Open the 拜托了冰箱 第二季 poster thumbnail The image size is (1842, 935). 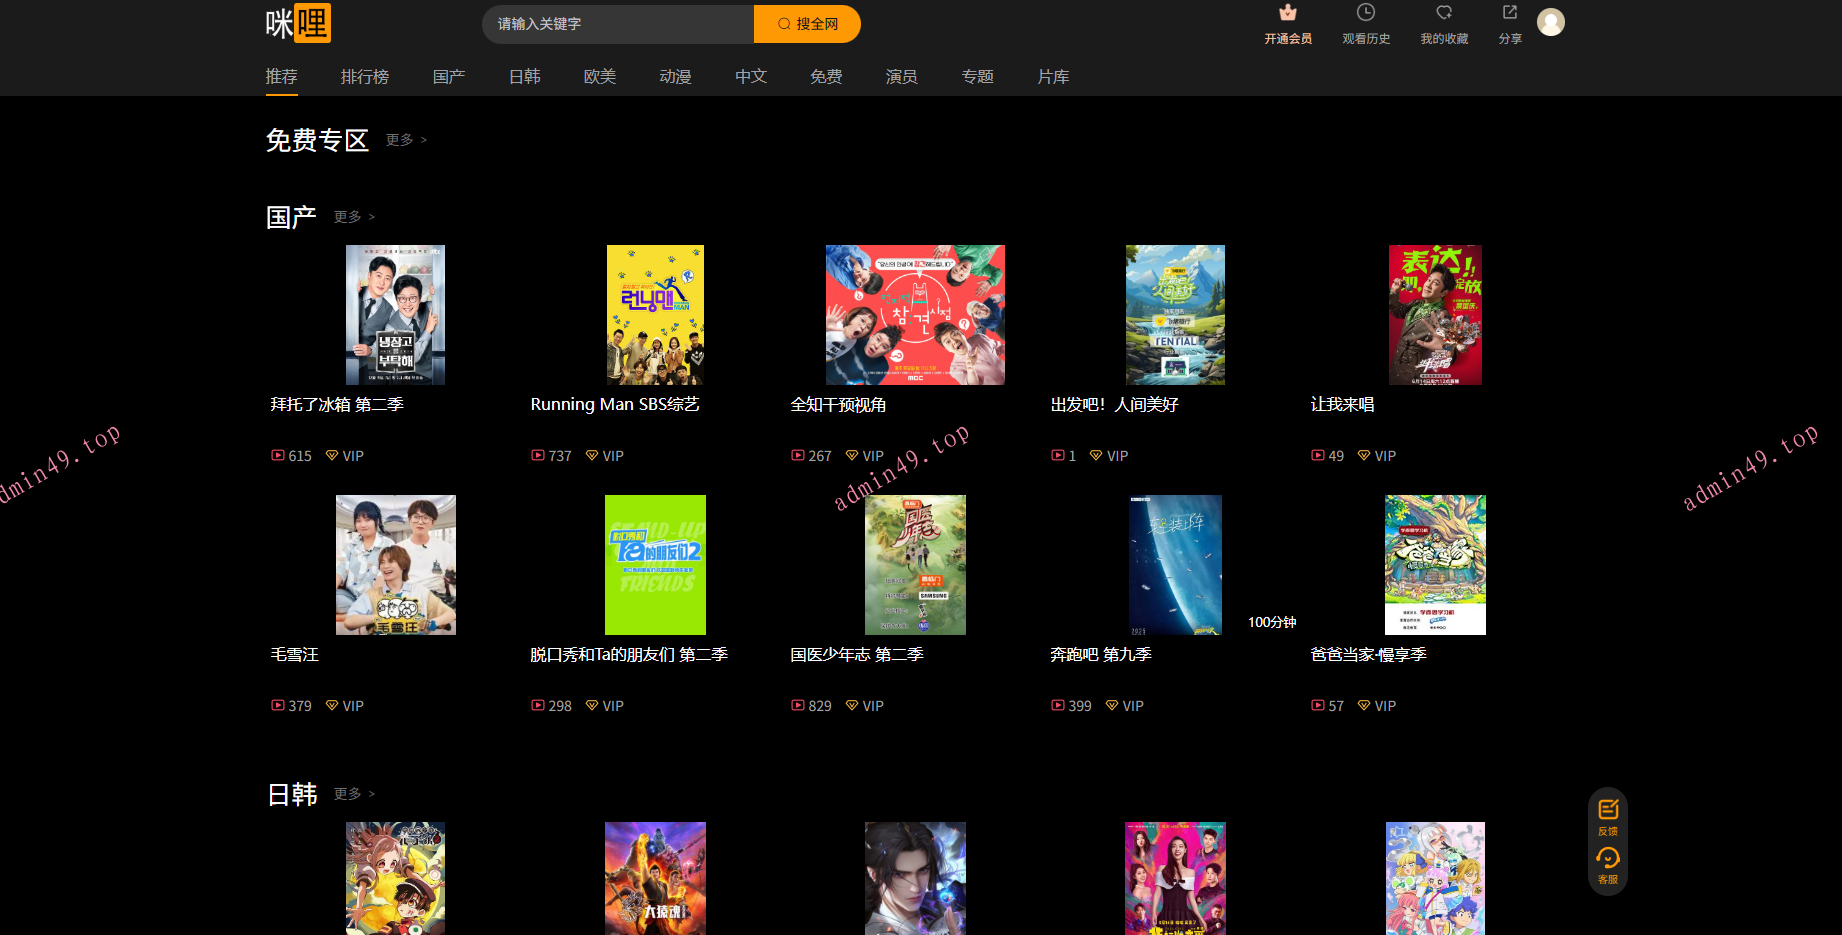395,315
